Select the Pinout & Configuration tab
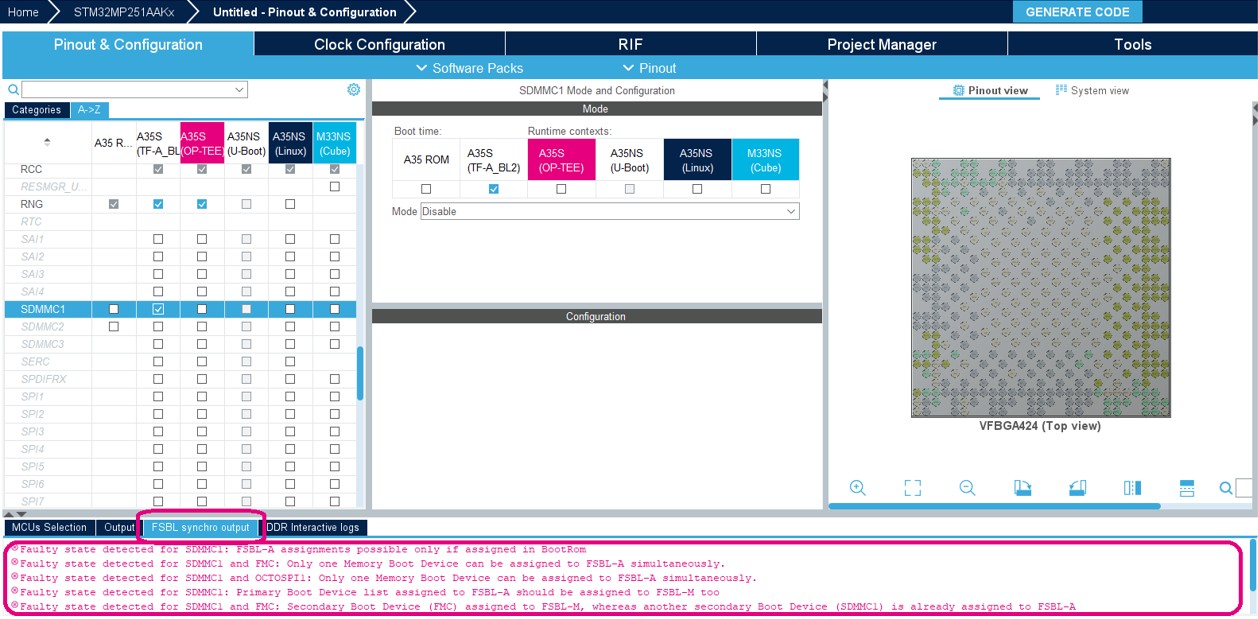 pos(128,44)
